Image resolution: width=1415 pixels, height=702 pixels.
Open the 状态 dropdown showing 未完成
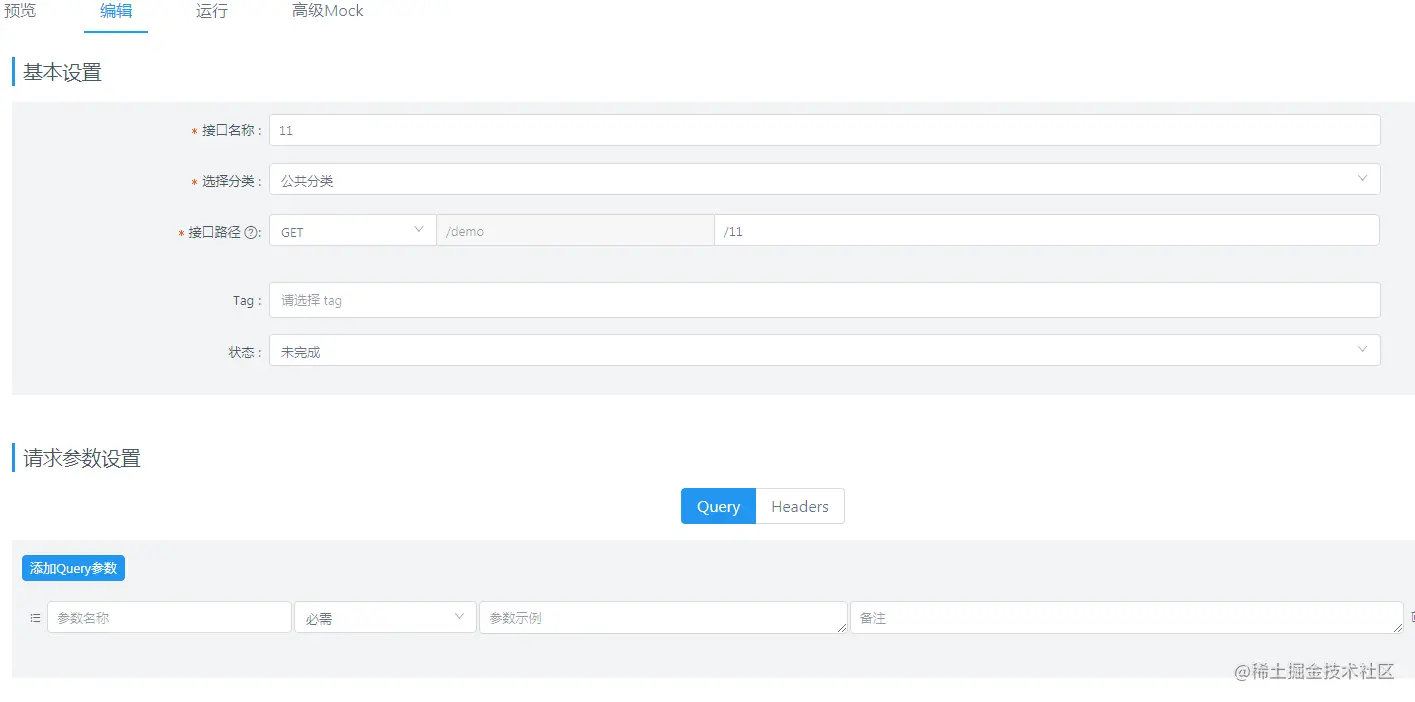click(x=825, y=350)
